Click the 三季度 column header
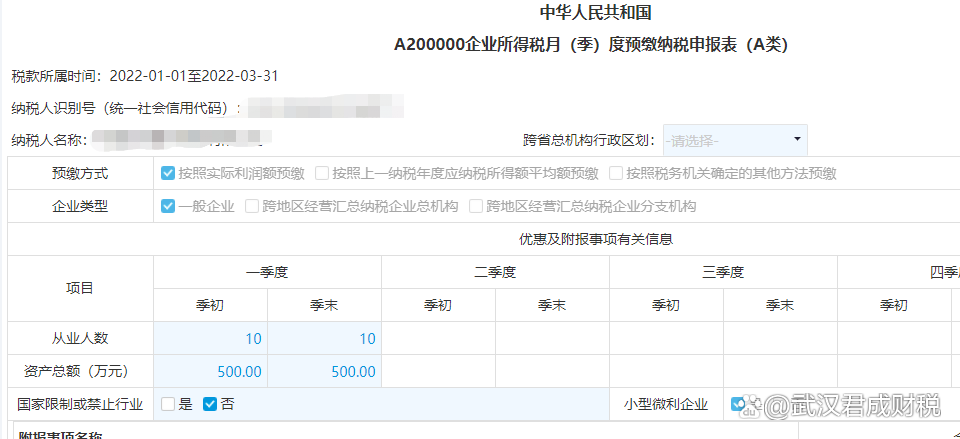Image resolution: width=960 pixels, height=439 pixels. pos(723,272)
